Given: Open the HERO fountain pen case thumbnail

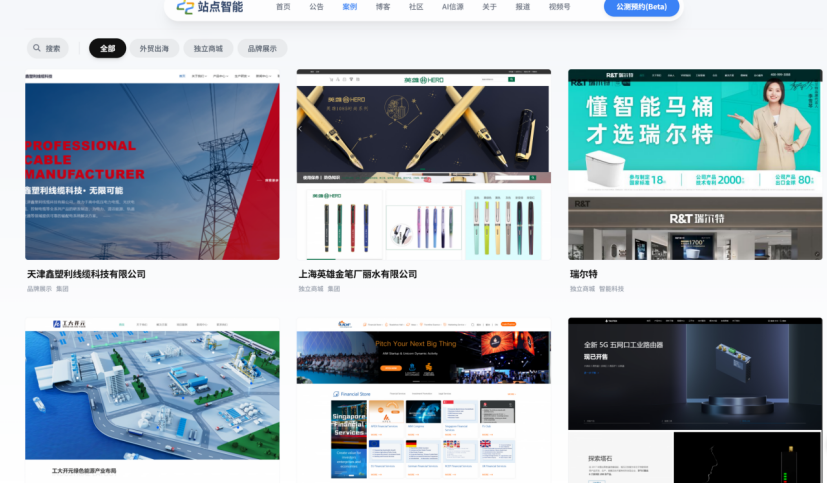Looking at the screenshot, I should coord(424,165).
